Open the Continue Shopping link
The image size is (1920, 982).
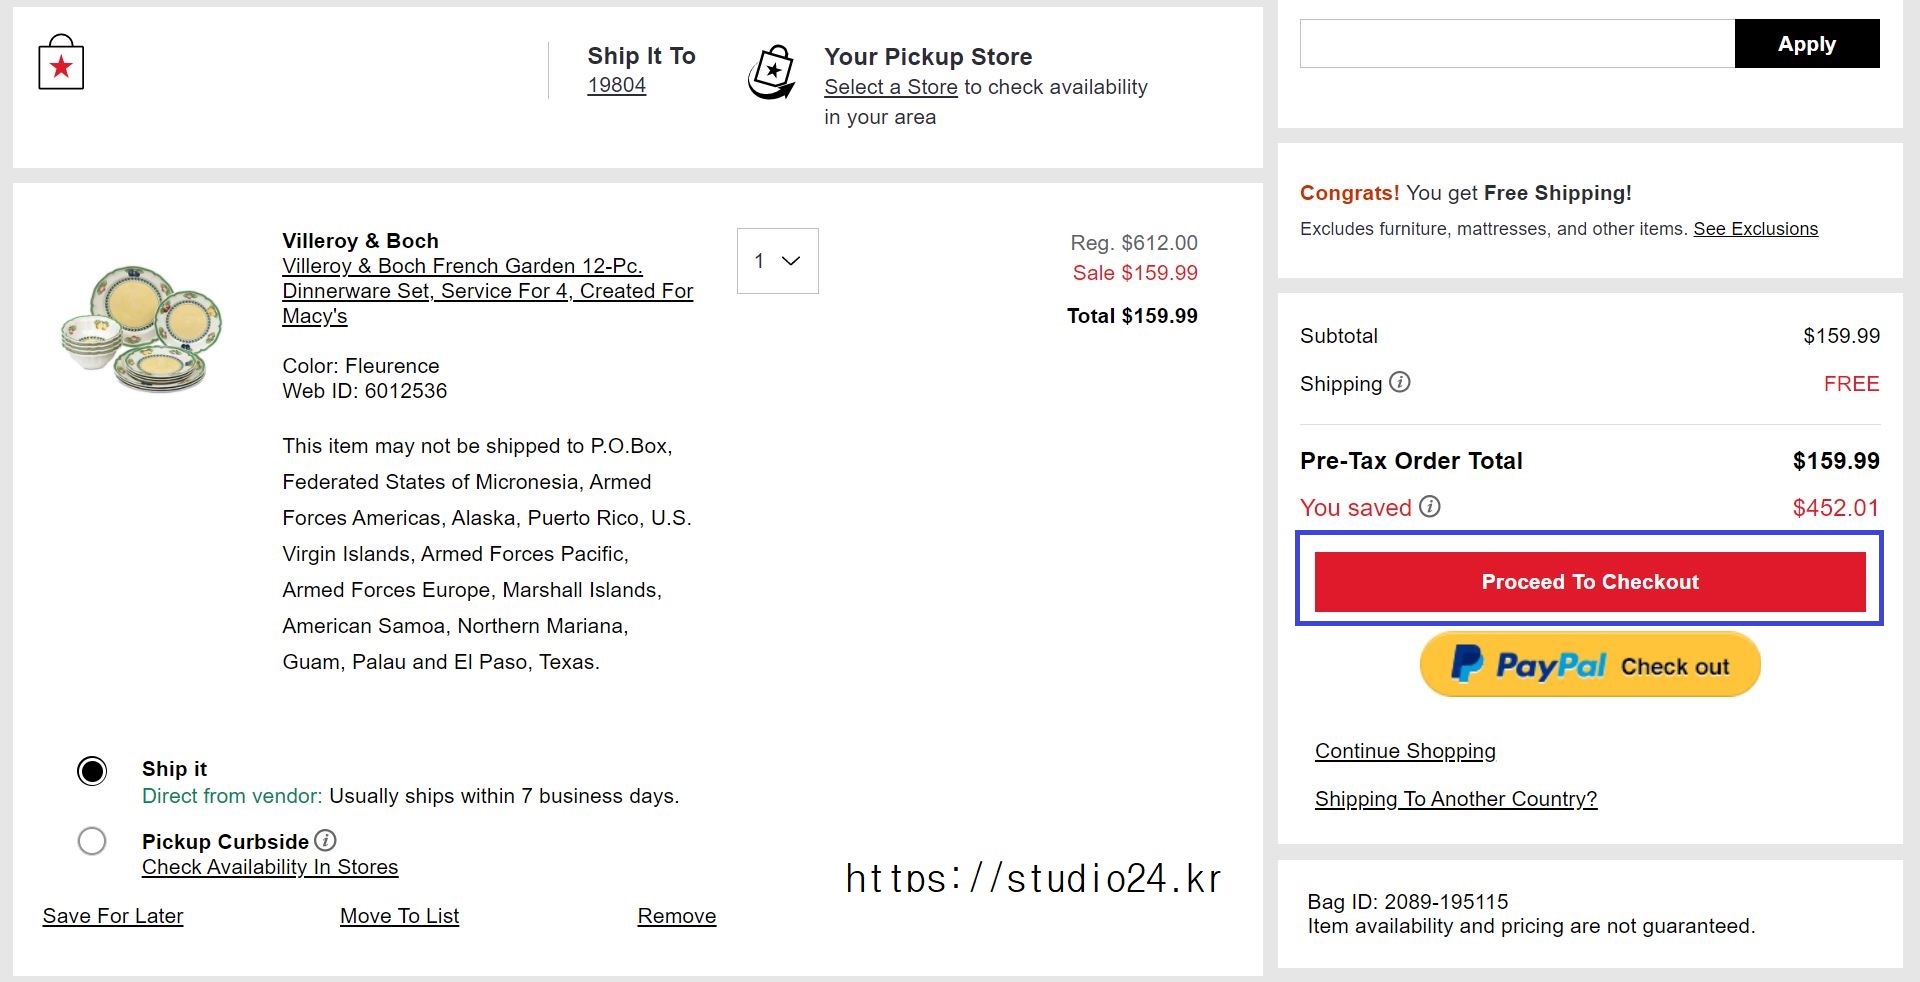pyautogui.click(x=1405, y=751)
